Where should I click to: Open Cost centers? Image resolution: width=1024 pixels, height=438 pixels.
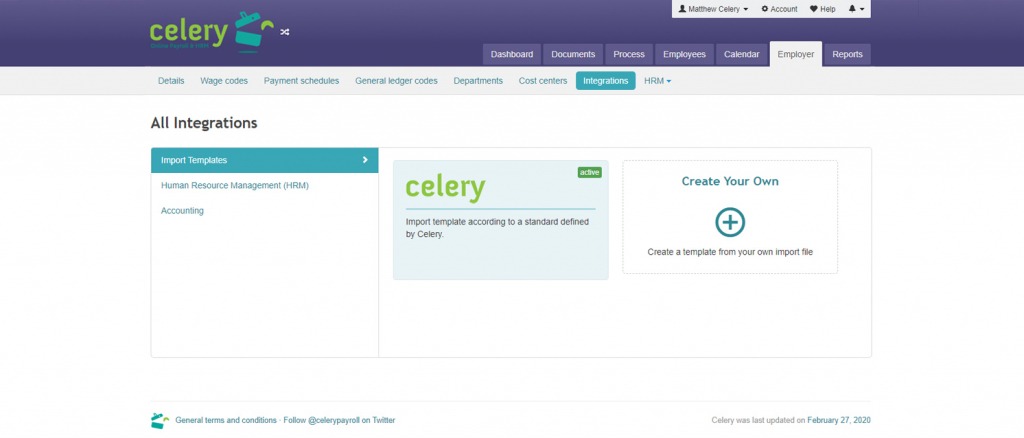[543, 81]
